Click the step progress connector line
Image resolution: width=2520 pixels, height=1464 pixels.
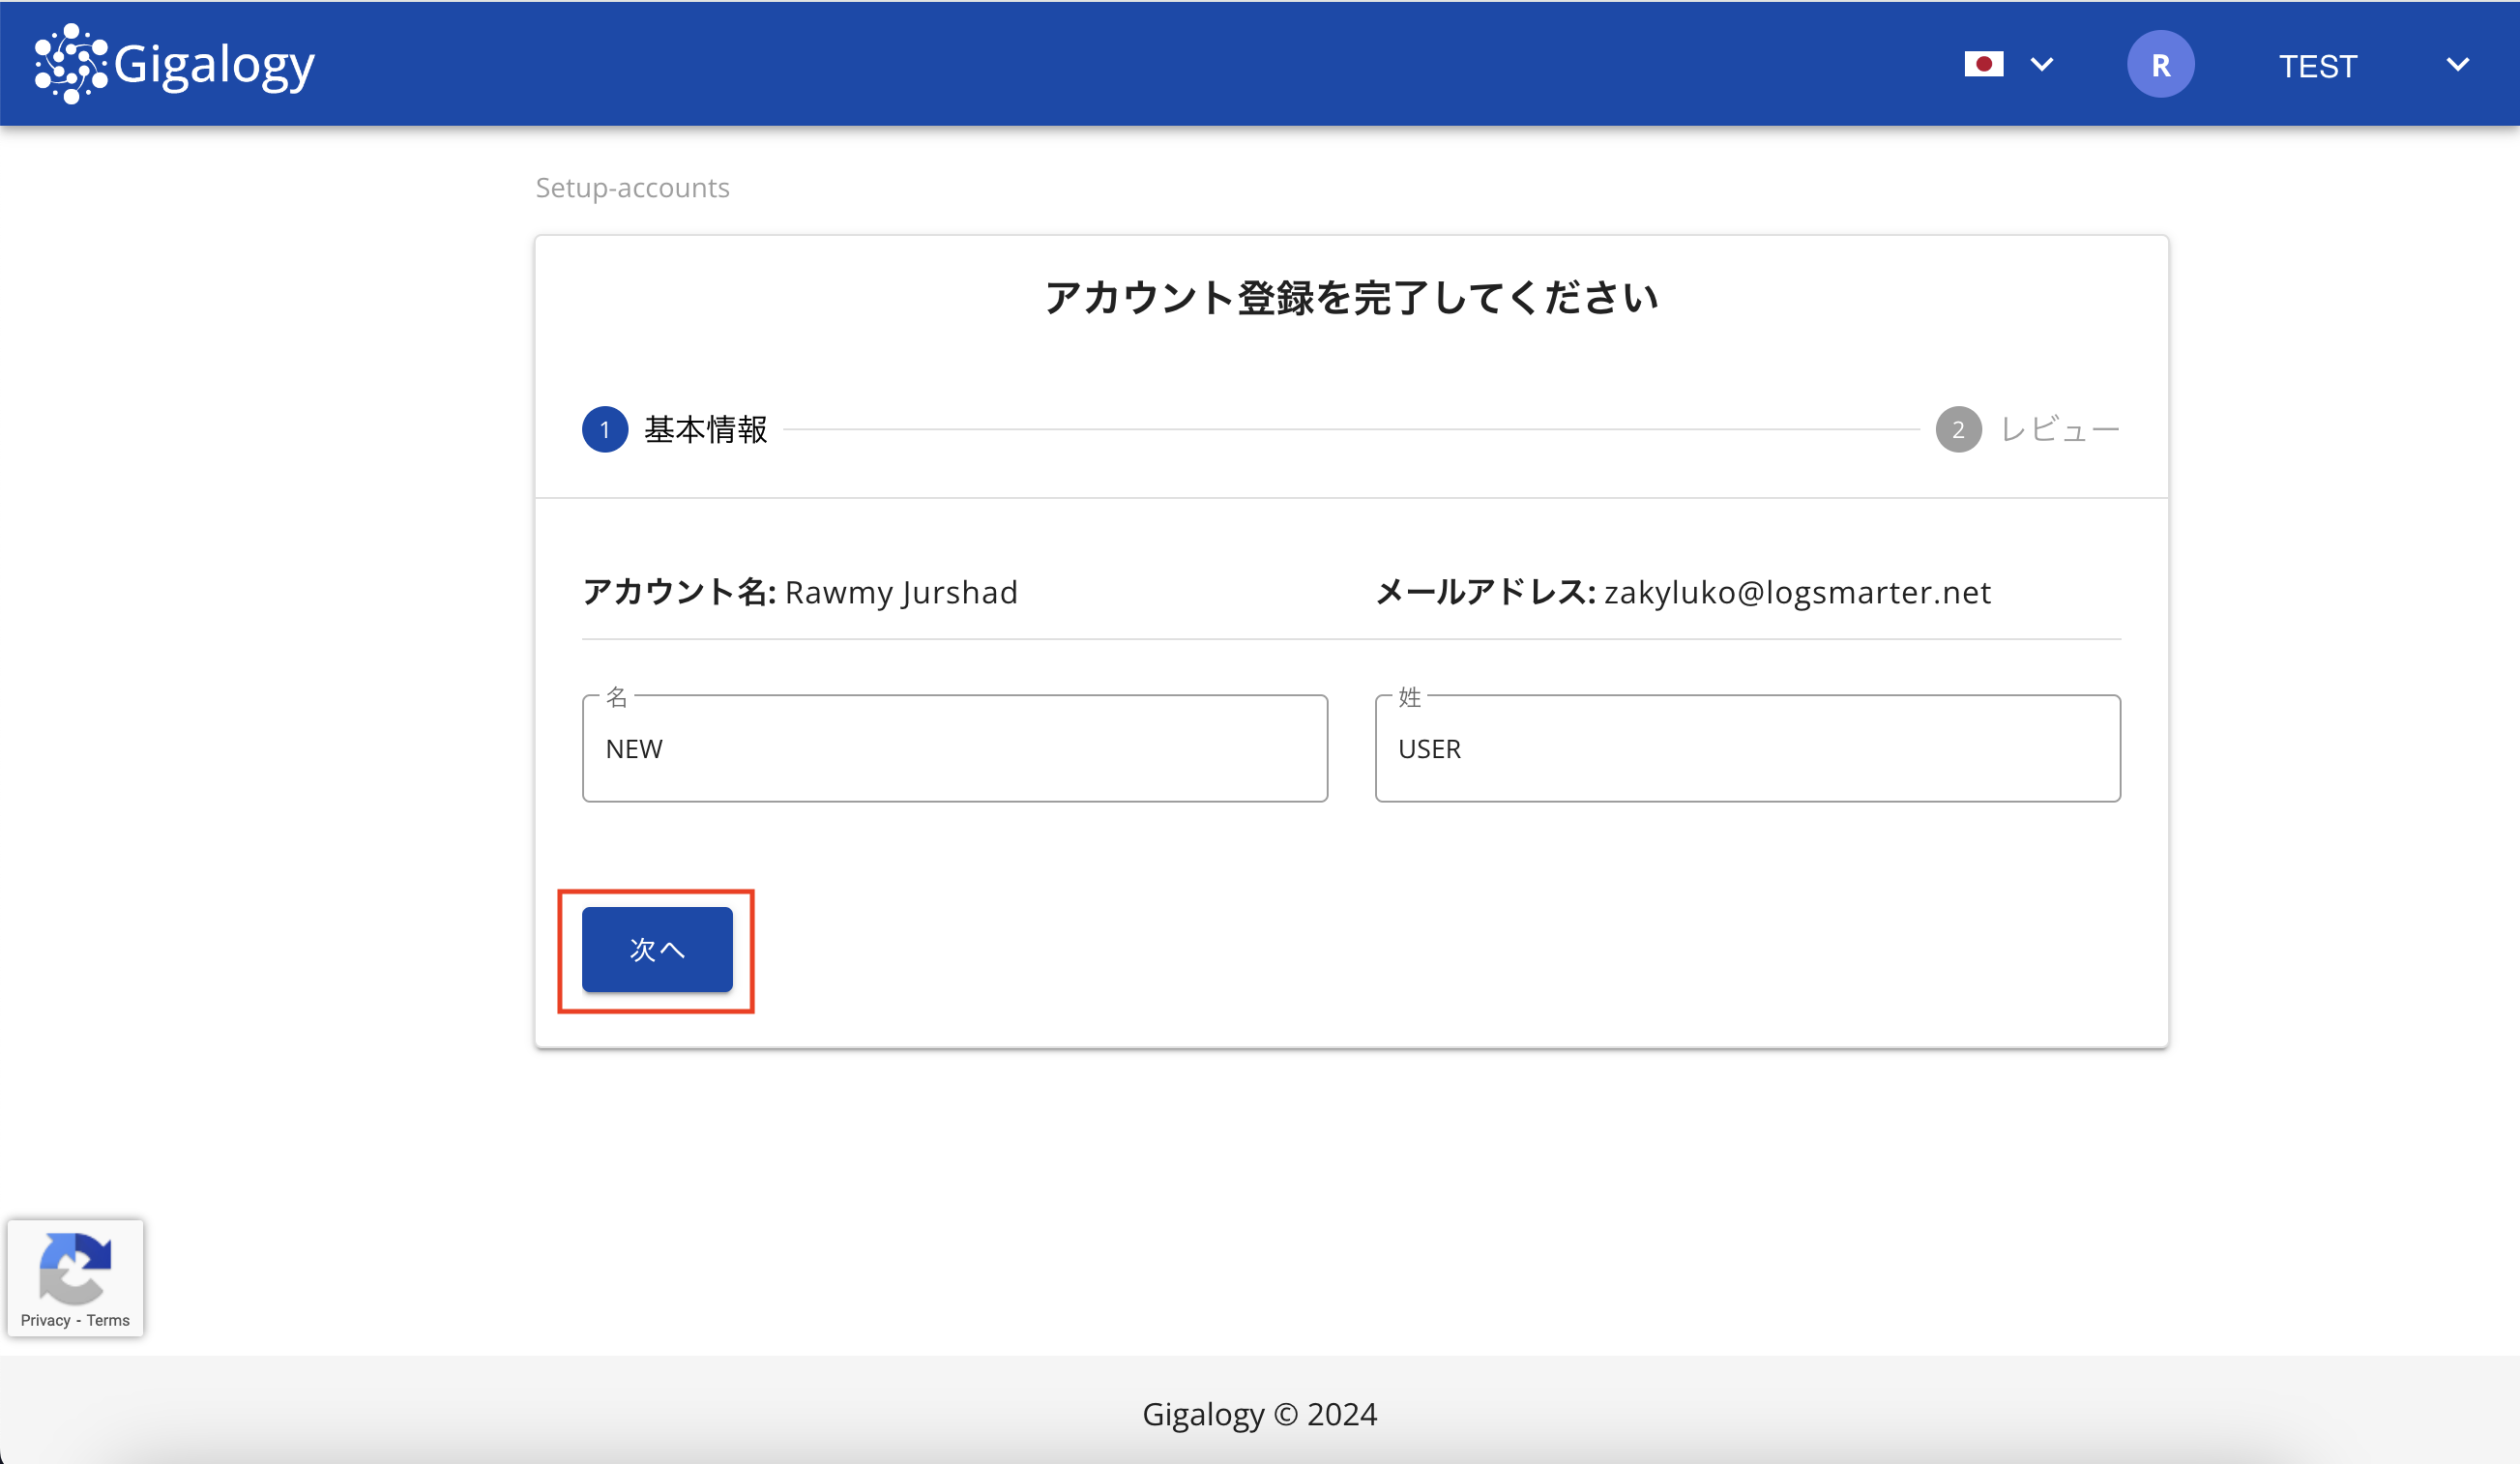pos(1350,429)
